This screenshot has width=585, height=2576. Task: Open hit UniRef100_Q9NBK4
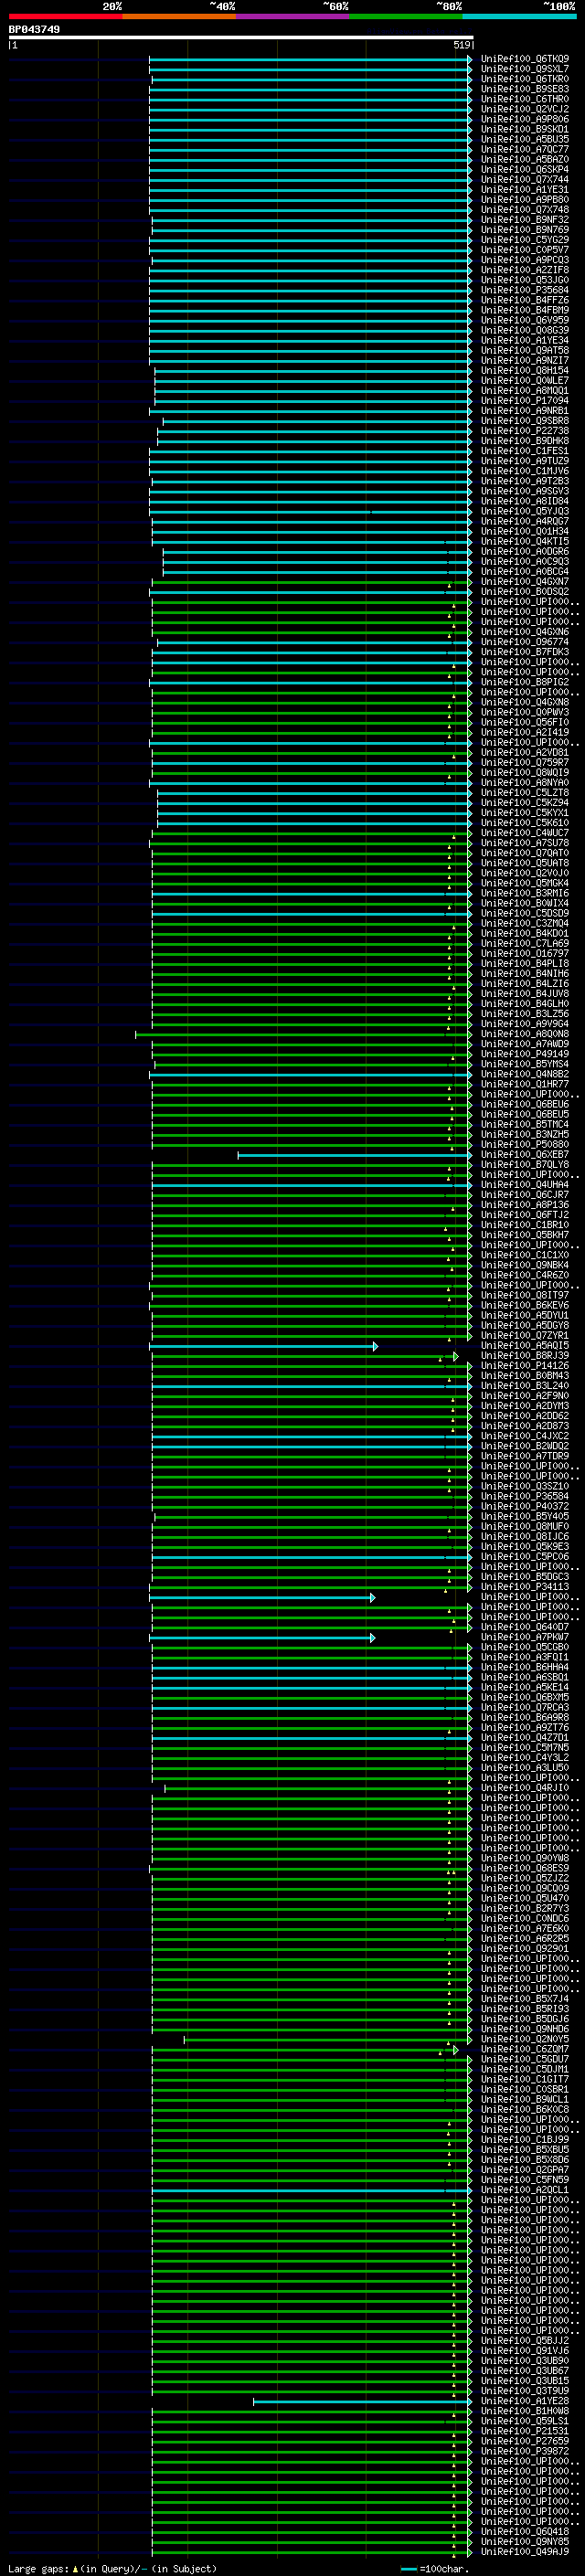click(525, 1266)
